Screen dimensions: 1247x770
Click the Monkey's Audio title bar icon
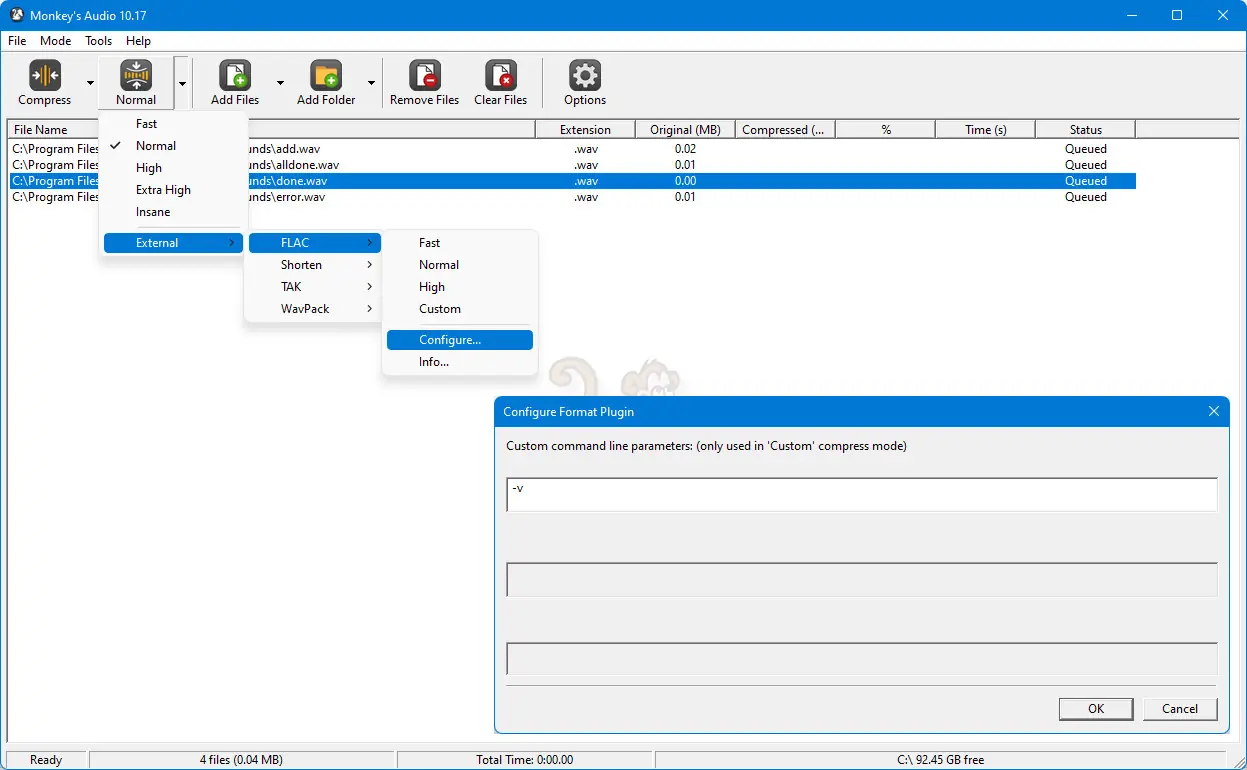pos(16,15)
